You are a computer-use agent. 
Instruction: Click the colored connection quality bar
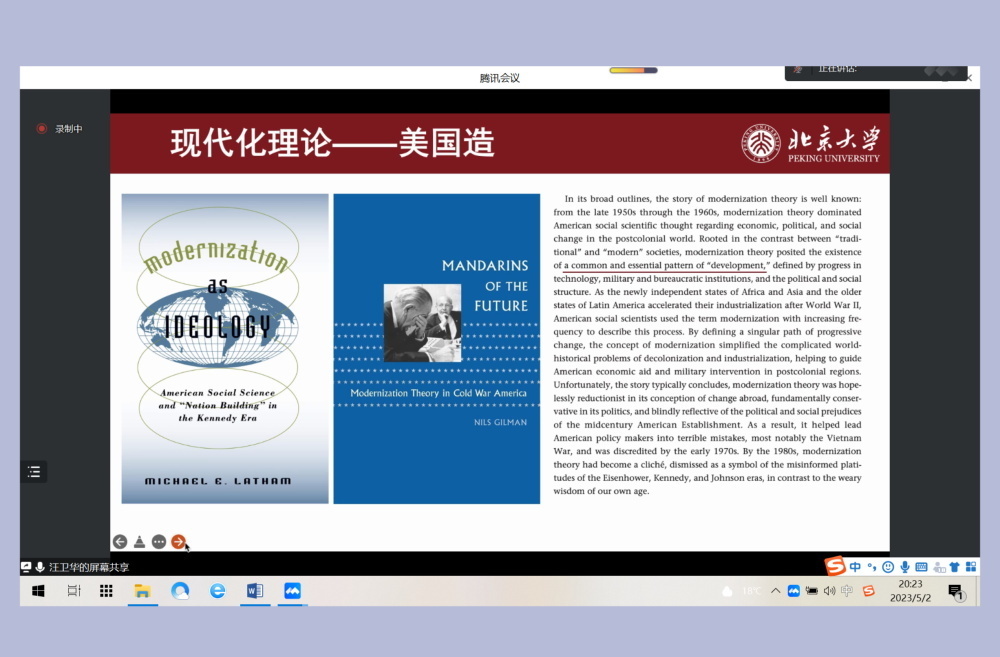[632, 71]
